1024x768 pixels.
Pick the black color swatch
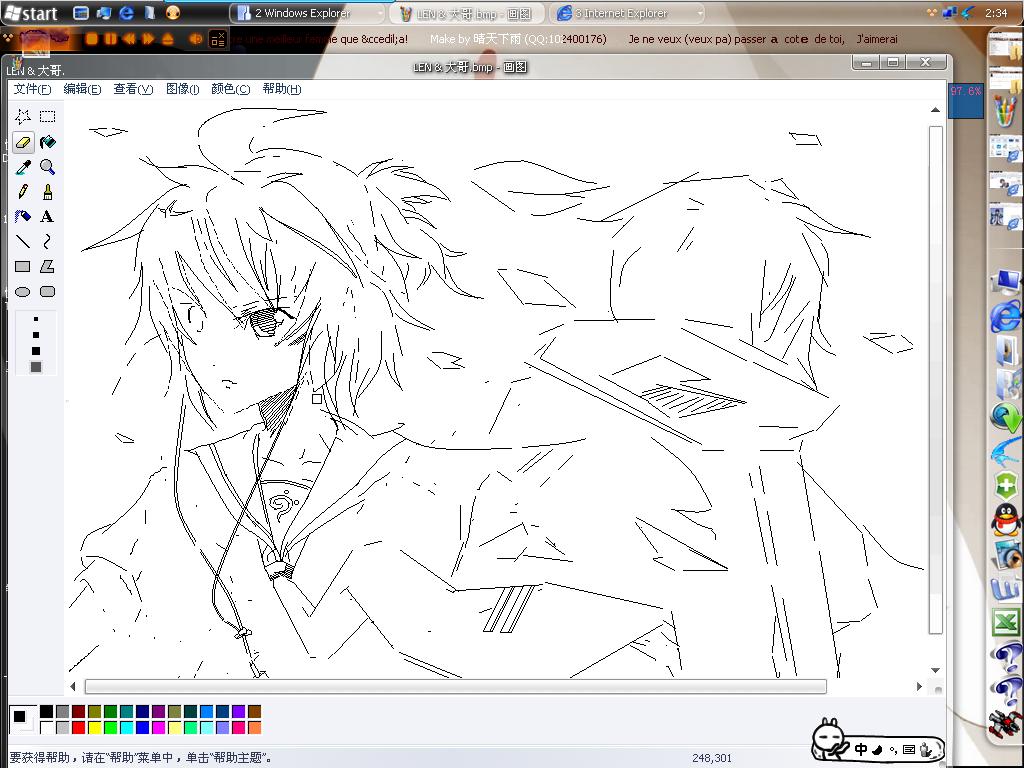click(x=46, y=711)
